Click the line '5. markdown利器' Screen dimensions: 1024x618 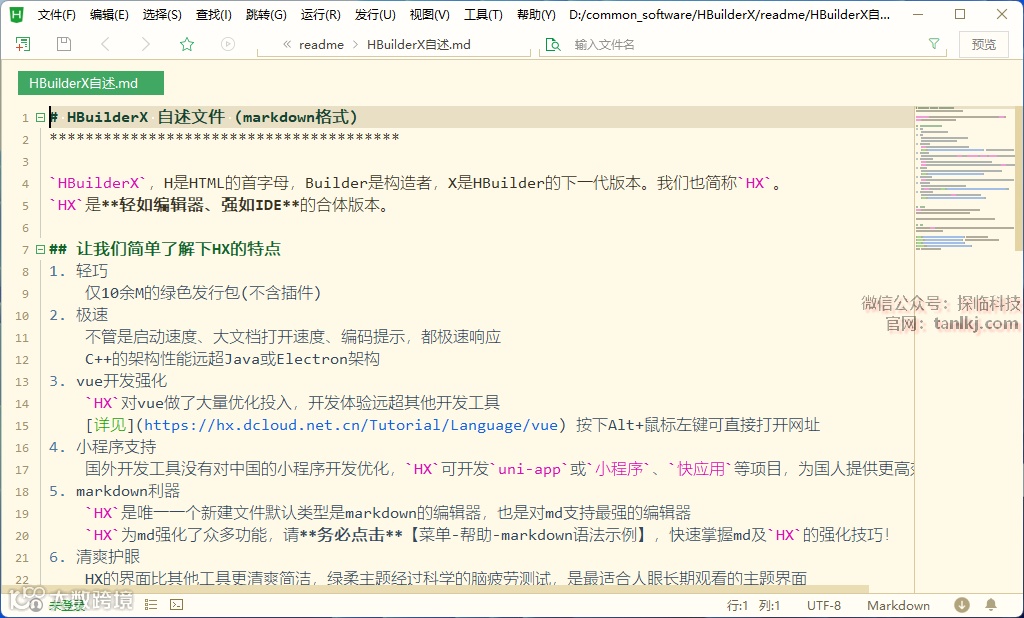(x=114, y=491)
